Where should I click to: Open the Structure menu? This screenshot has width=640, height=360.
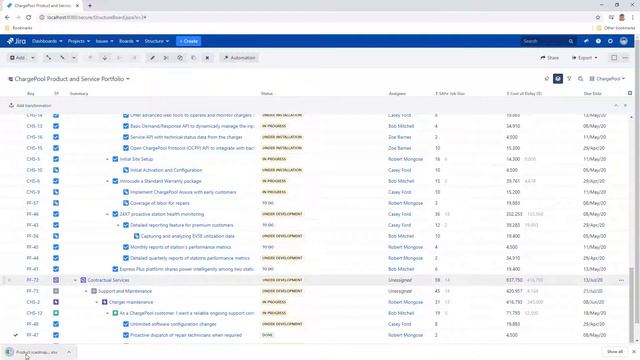point(157,41)
